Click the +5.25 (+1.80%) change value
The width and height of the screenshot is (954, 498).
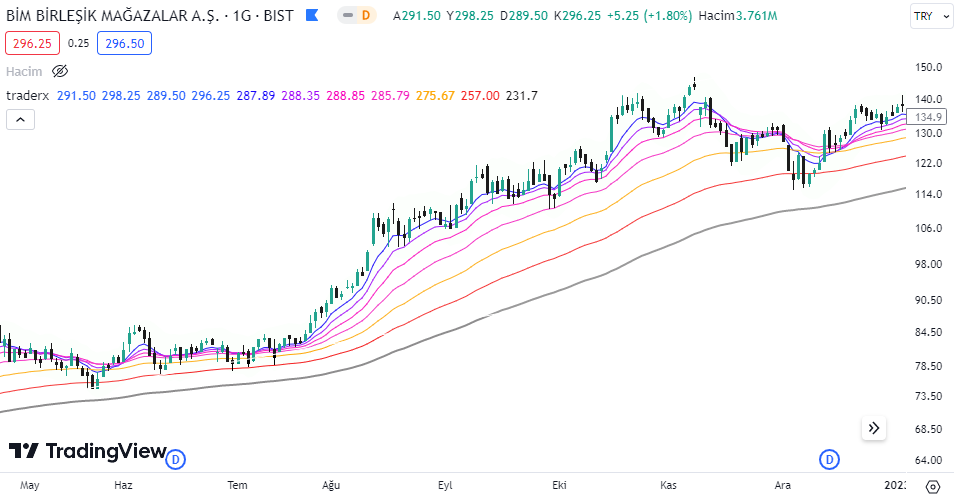(650, 15)
